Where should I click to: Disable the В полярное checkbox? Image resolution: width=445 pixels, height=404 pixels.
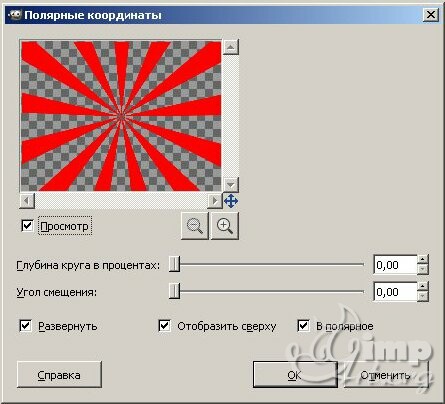point(303,326)
